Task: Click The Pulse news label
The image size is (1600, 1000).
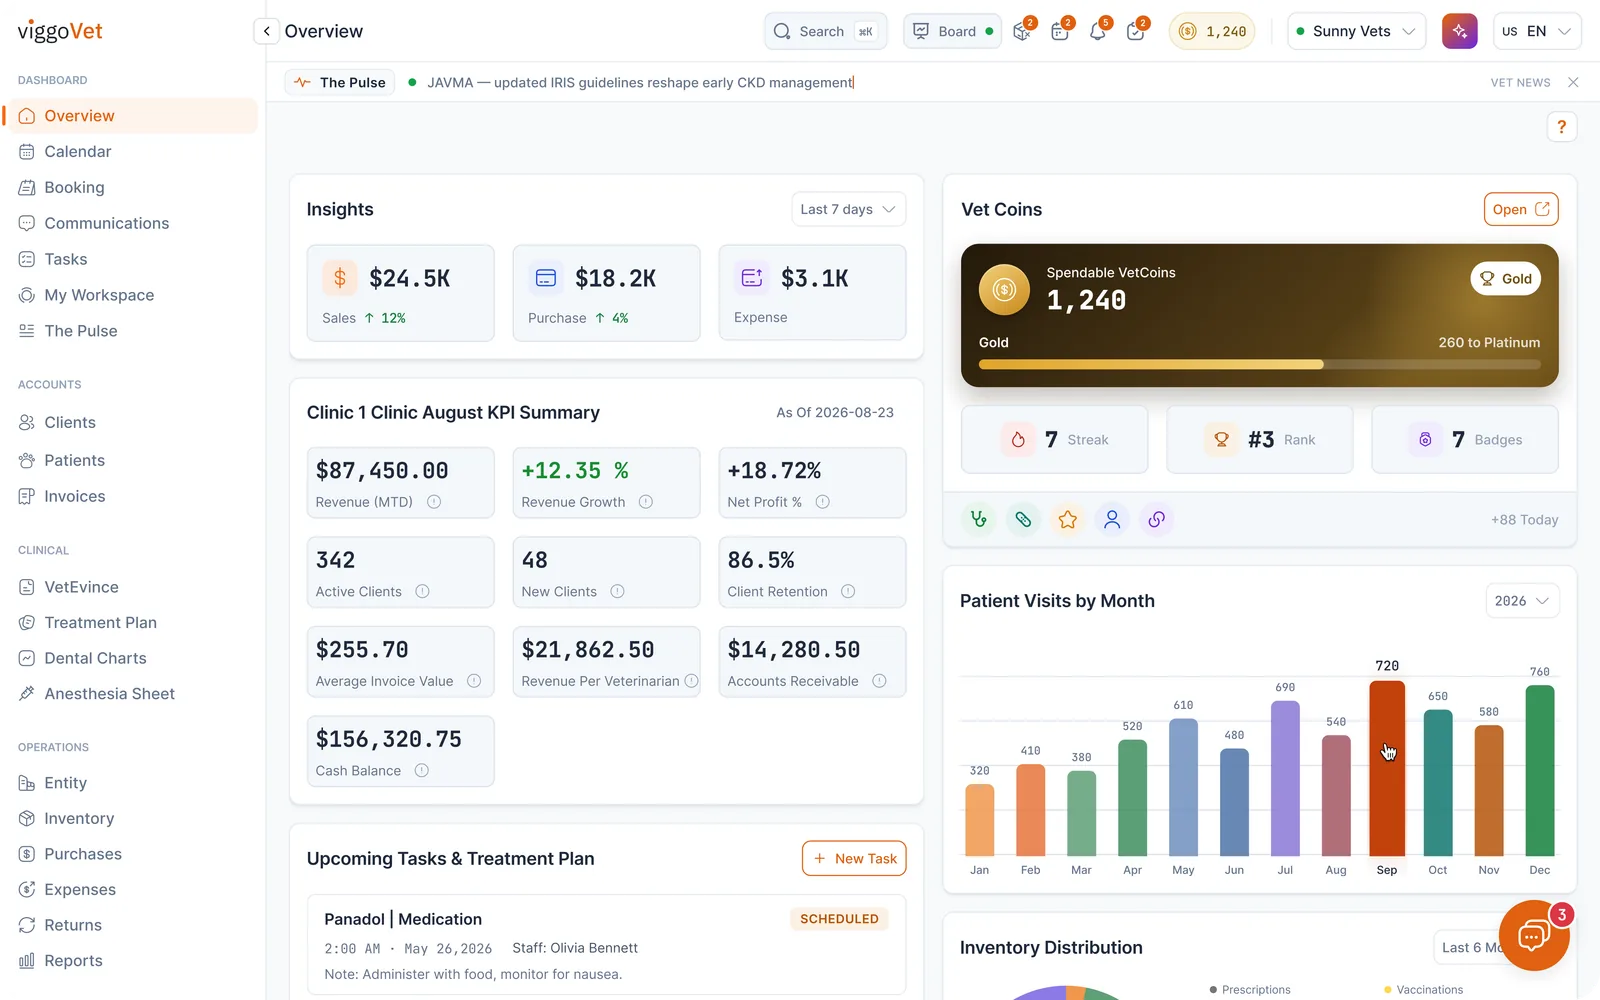Action: click(340, 82)
